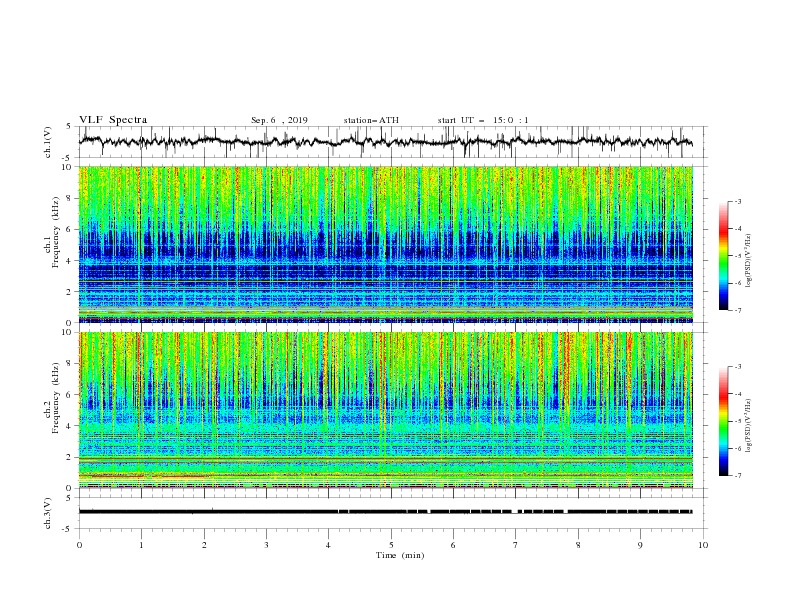This screenshot has height=612, width=792.
Task: Click time axis tick label '9'
Action: [640, 545]
